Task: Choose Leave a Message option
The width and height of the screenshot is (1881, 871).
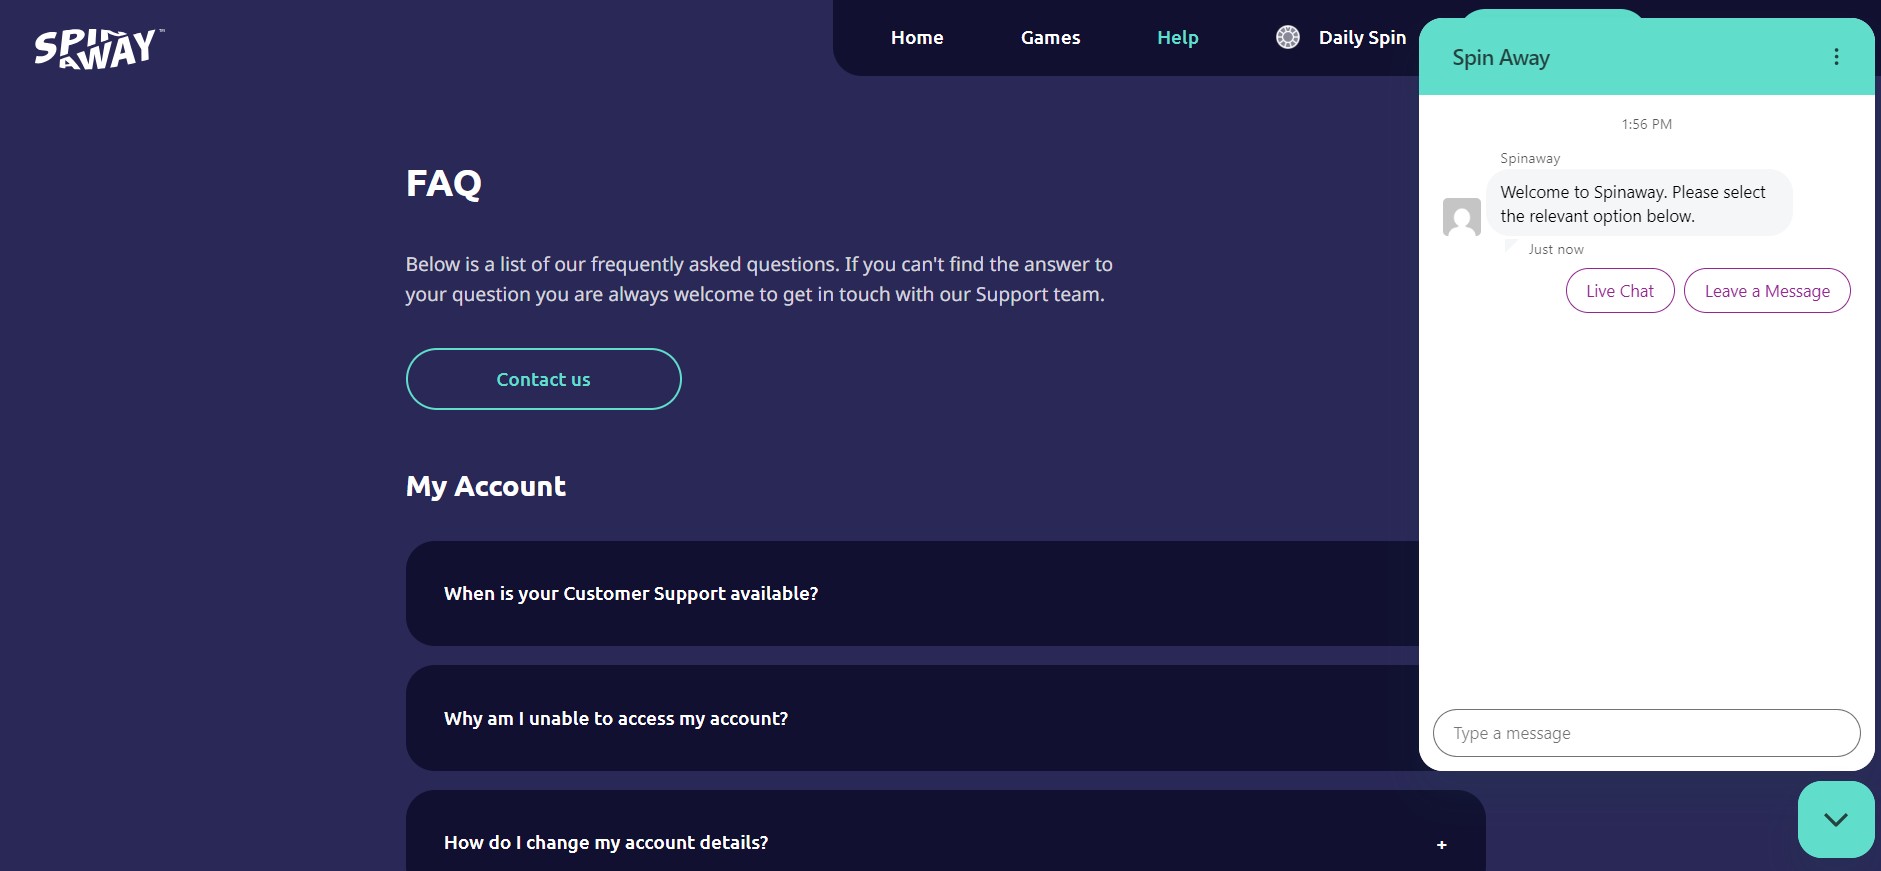Action: coord(1767,291)
